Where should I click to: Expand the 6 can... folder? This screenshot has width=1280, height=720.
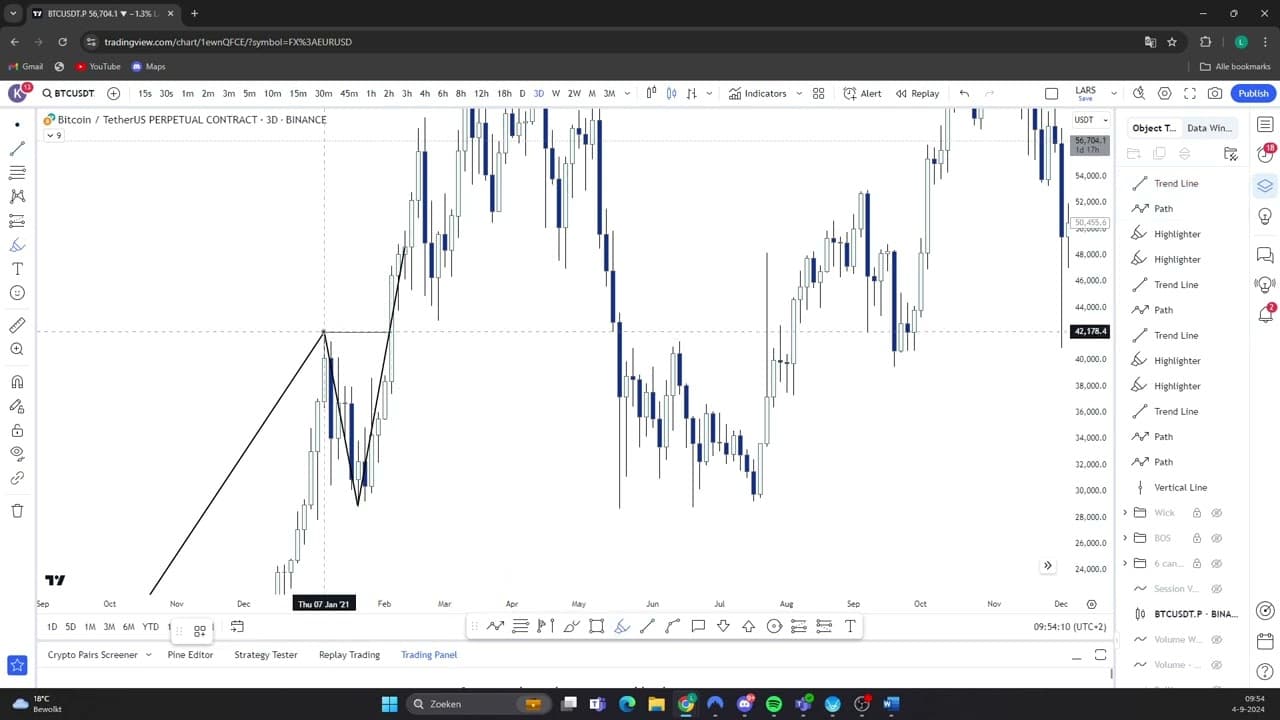(1125, 563)
